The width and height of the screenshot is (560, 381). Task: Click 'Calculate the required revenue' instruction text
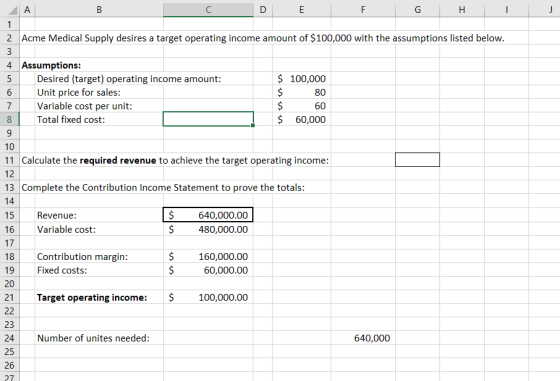(175, 161)
